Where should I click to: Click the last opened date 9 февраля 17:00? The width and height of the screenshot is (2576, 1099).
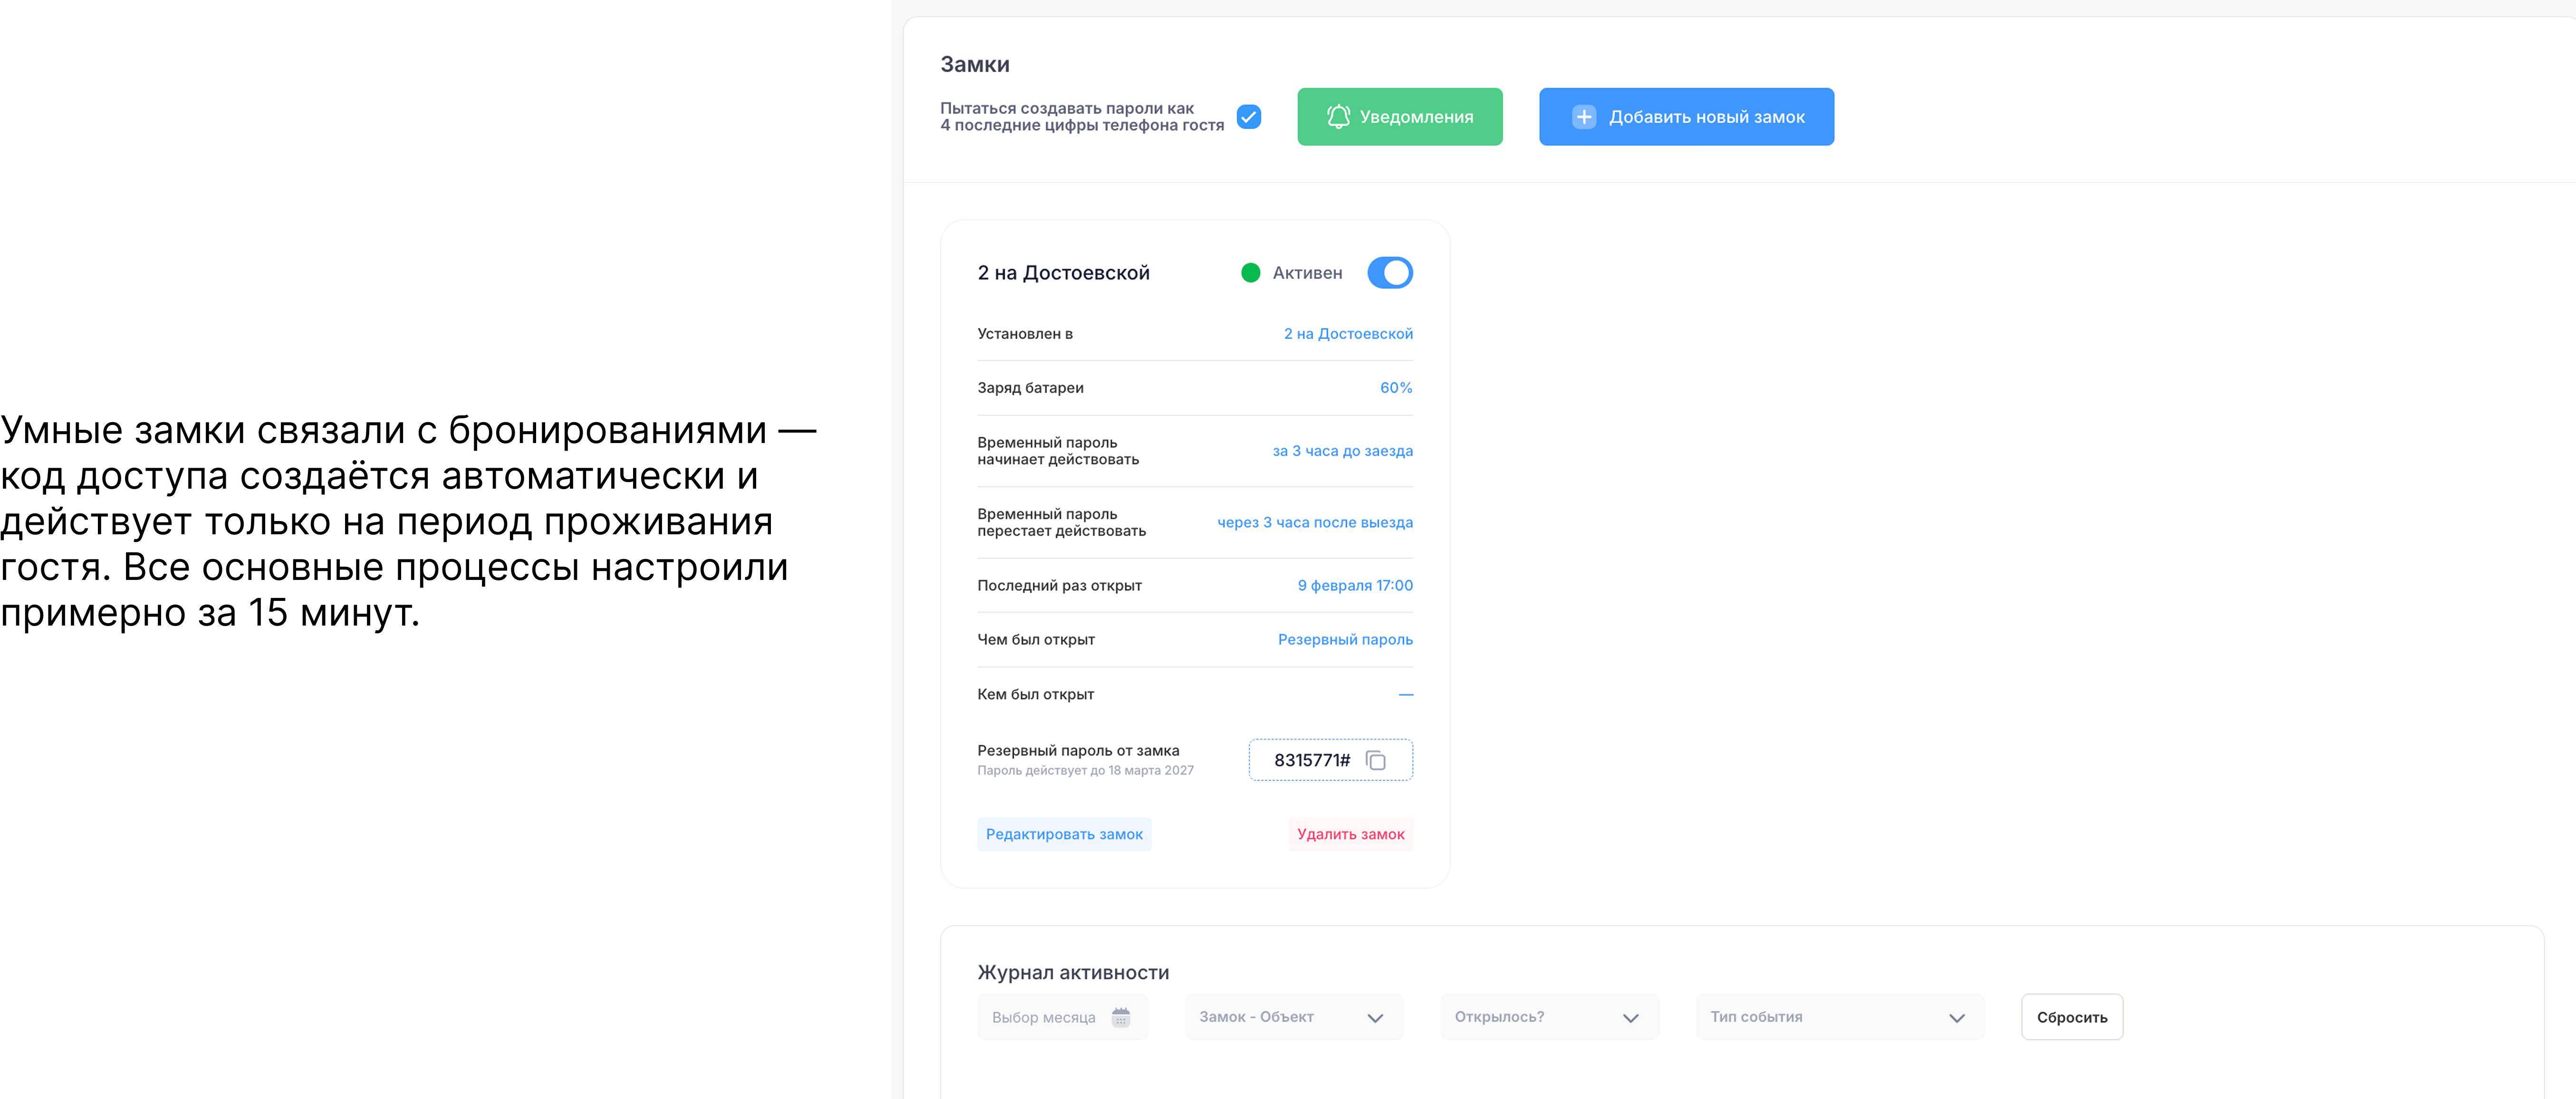pos(1355,586)
